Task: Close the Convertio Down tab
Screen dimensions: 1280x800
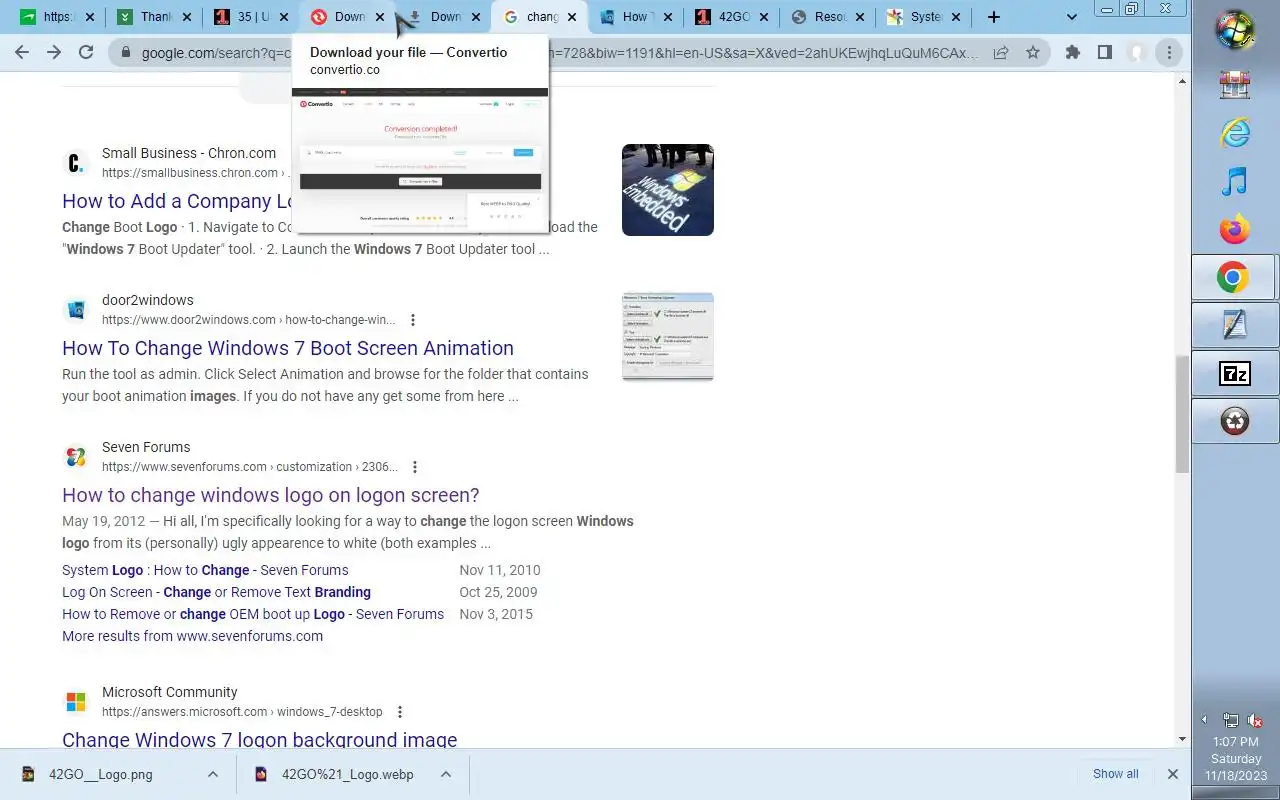Action: coord(379,17)
